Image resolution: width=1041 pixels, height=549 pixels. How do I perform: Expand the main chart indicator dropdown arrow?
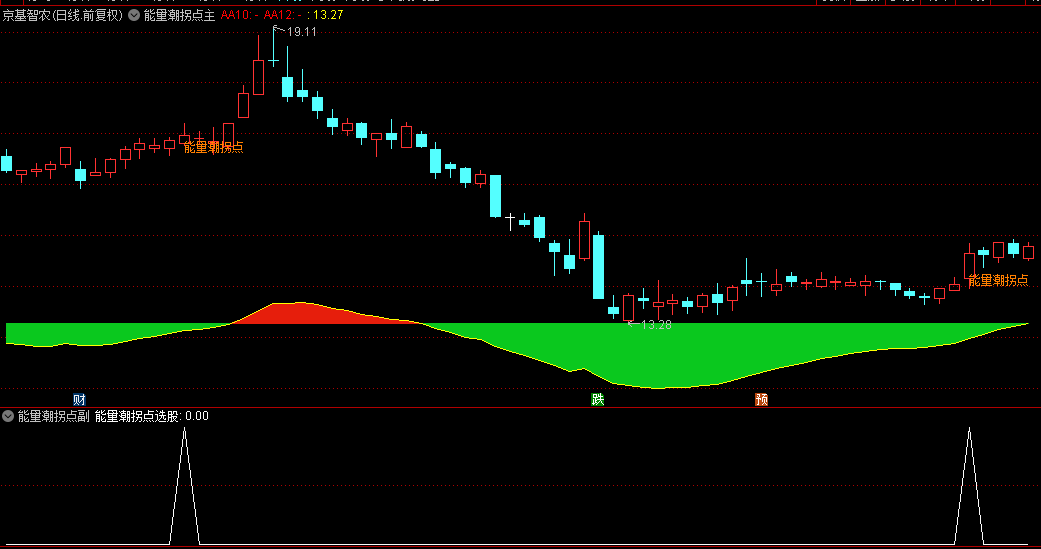(x=134, y=15)
